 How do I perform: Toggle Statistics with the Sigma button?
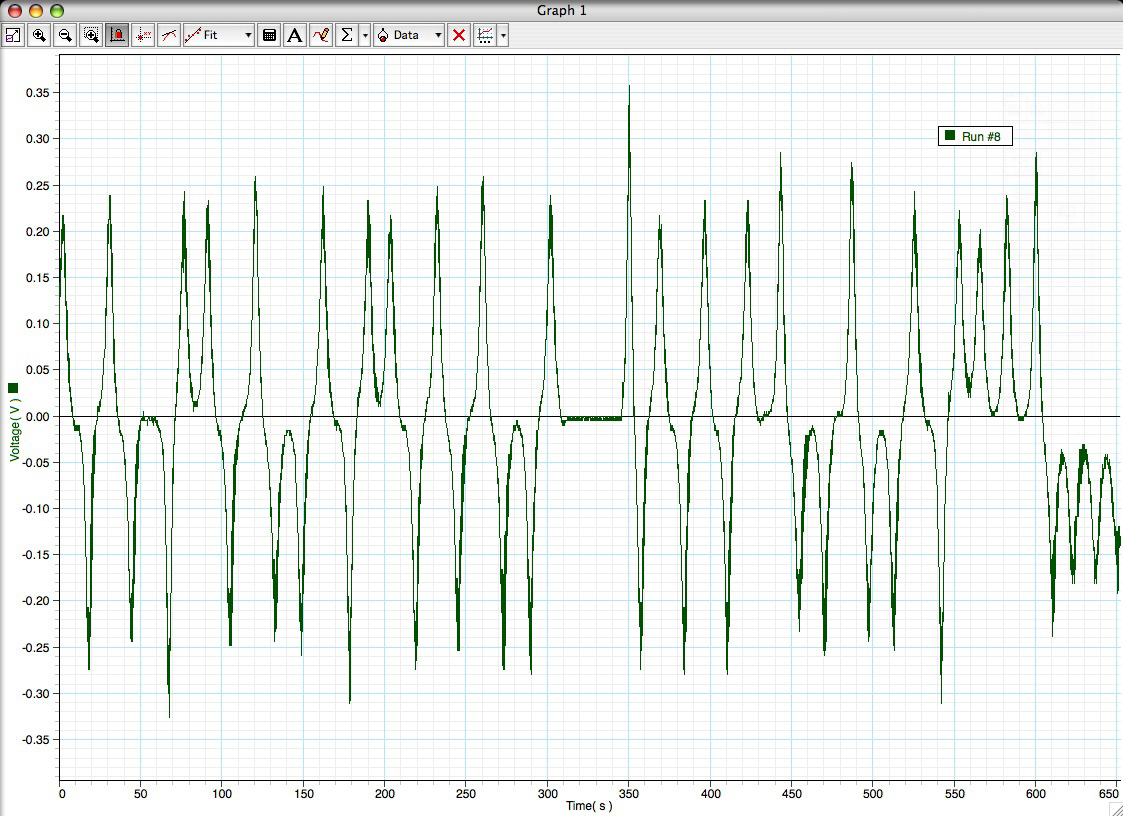(347, 35)
